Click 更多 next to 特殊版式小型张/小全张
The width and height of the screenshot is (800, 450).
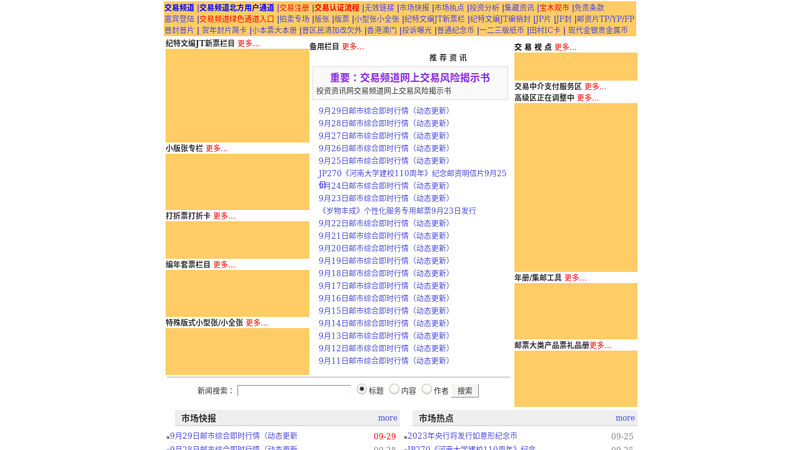coord(257,322)
